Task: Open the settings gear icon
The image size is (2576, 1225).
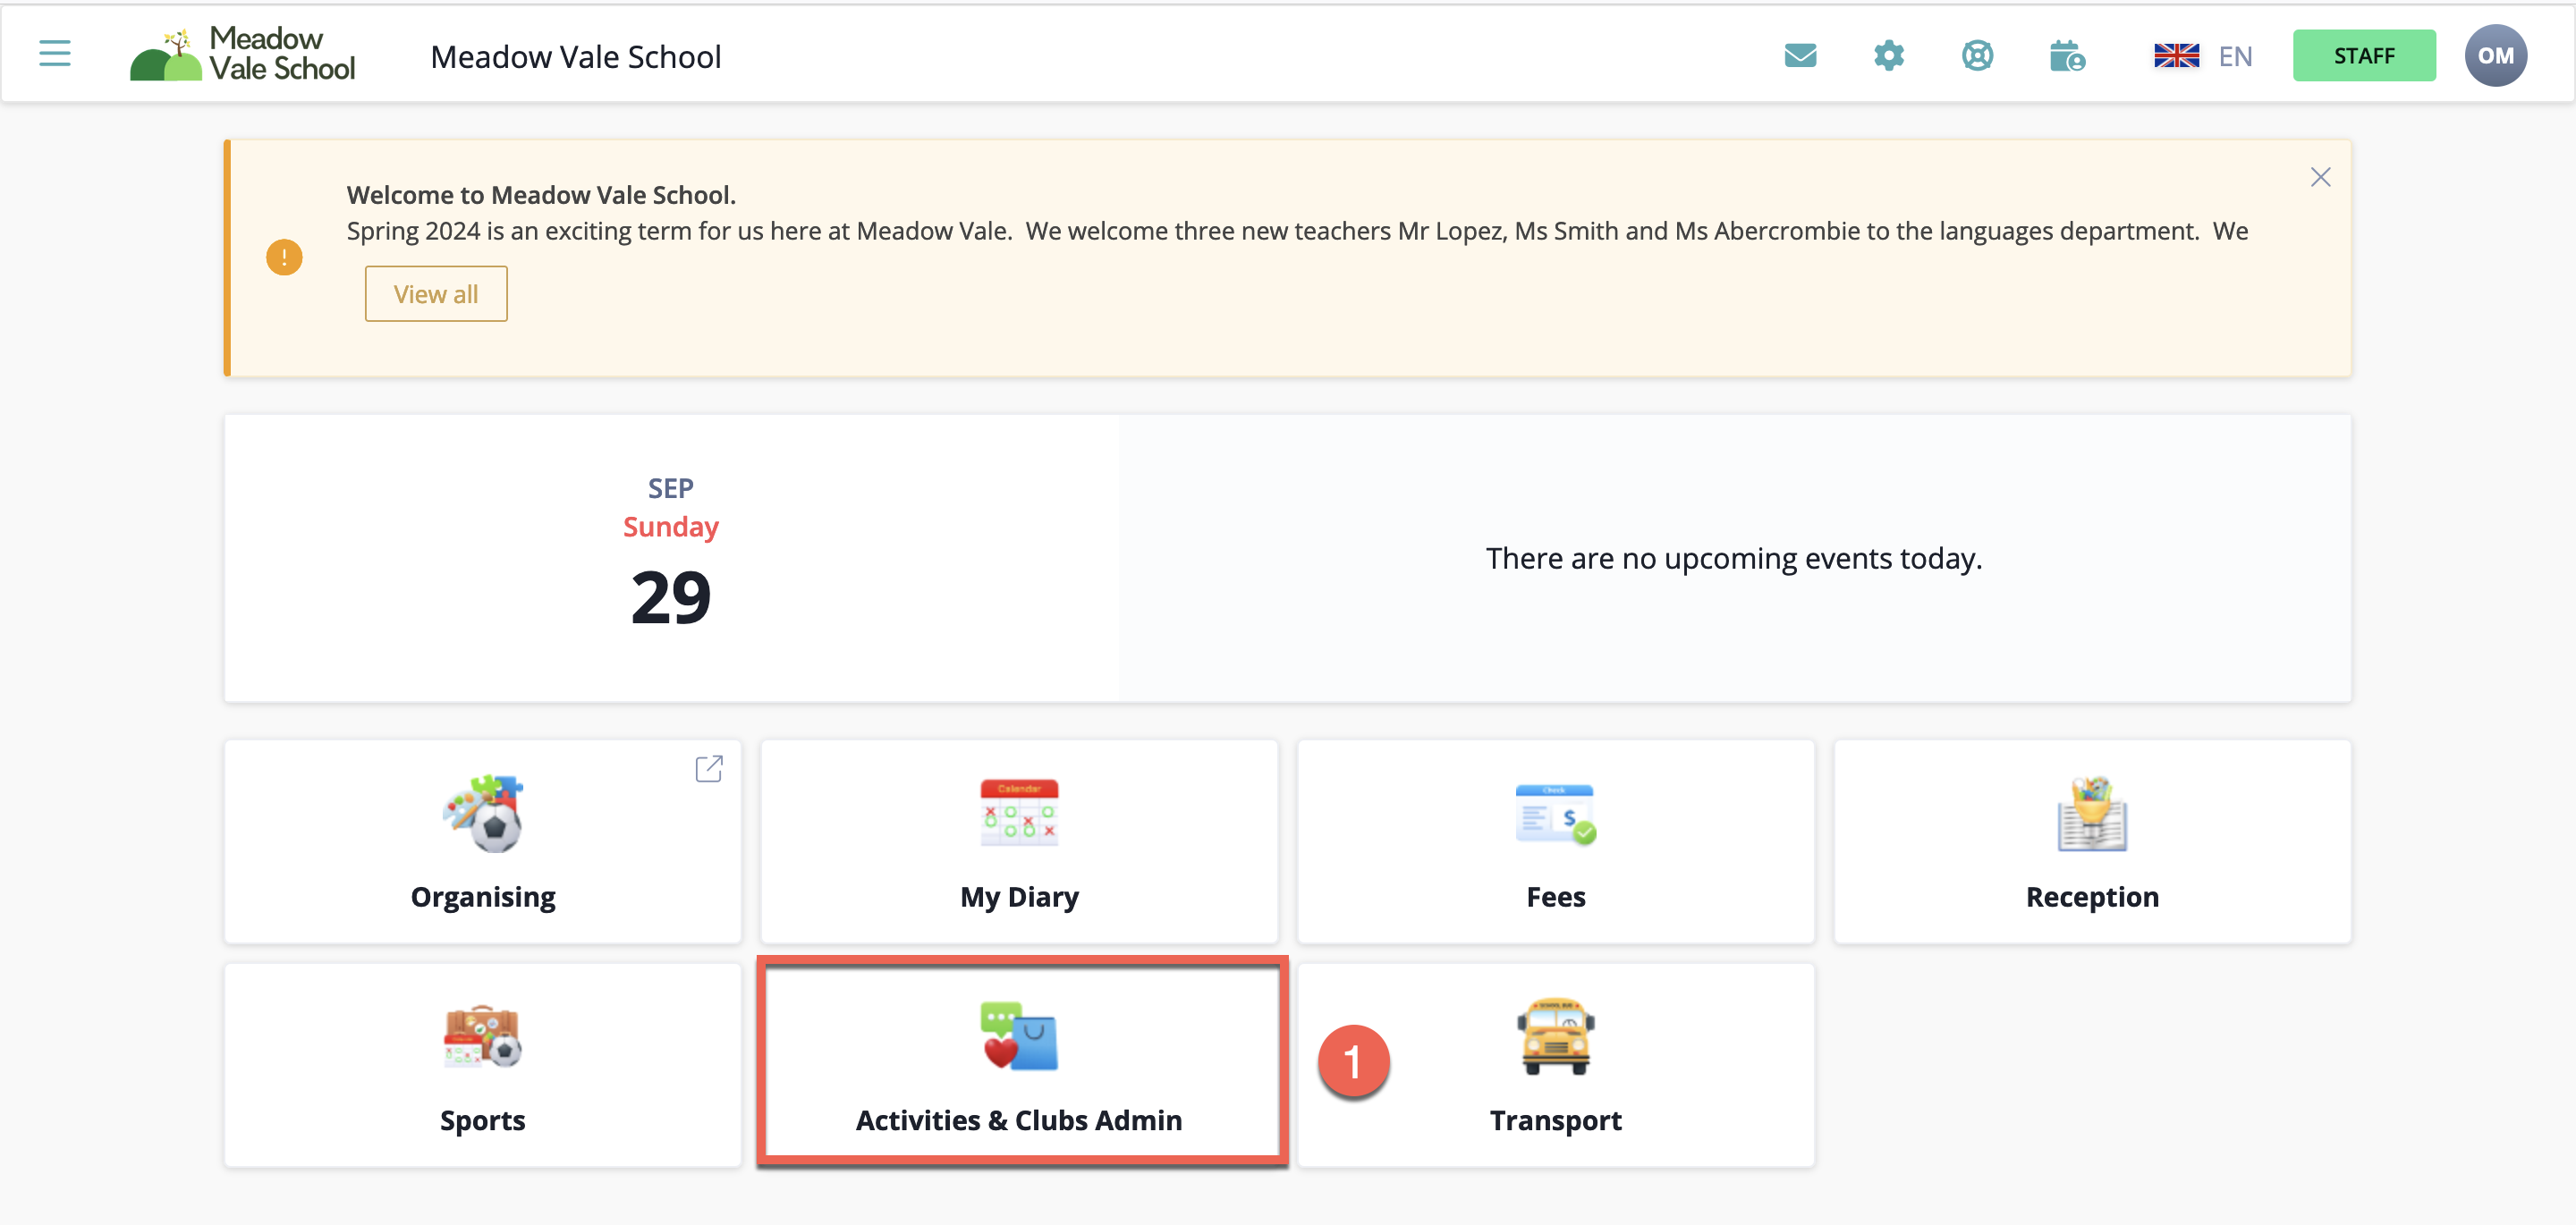Action: [1888, 56]
